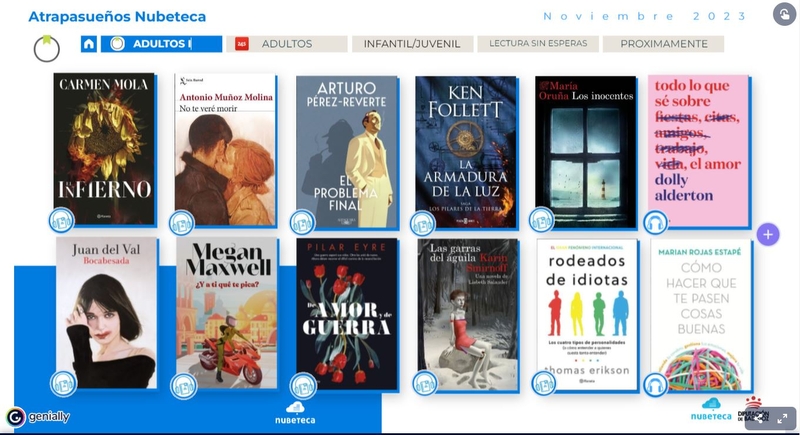Select Carmen Mola El Infierno cover

[x=104, y=148]
